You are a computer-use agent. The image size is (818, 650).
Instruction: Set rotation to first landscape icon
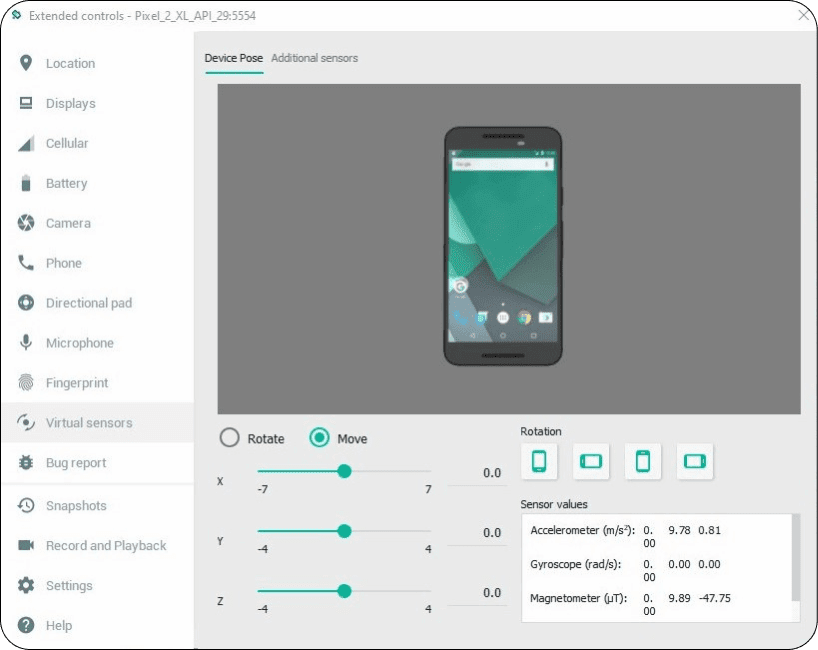point(591,461)
